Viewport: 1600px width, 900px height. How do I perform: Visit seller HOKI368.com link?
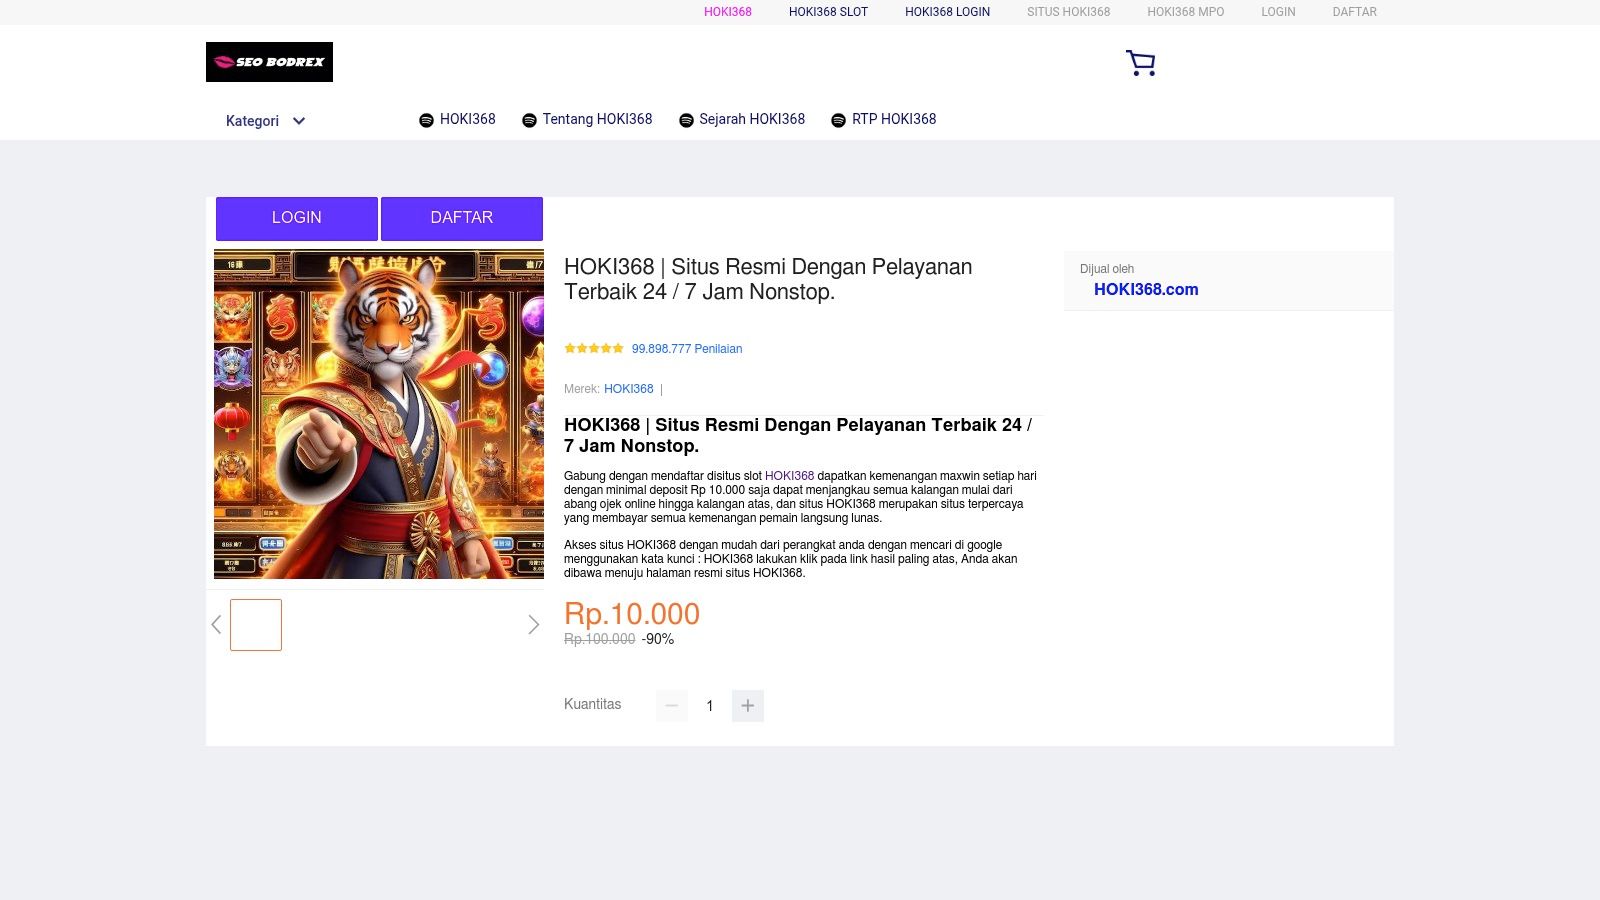click(1146, 289)
